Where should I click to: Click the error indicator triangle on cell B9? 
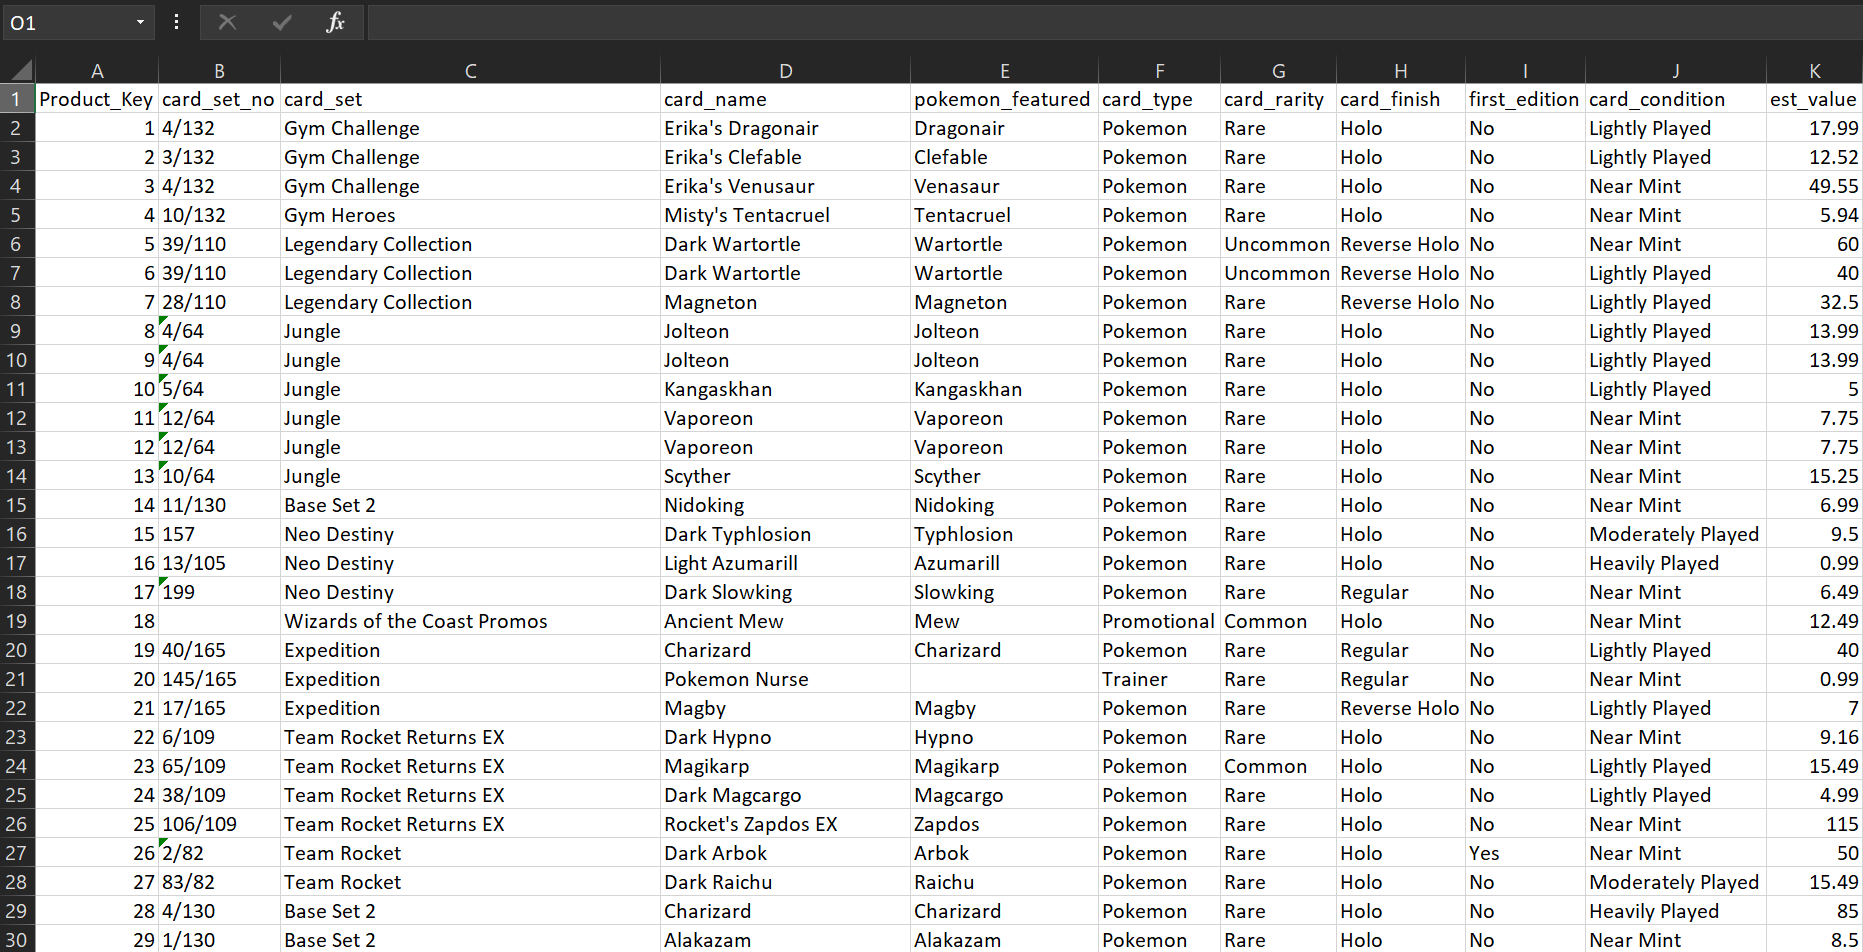[x=163, y=322]
